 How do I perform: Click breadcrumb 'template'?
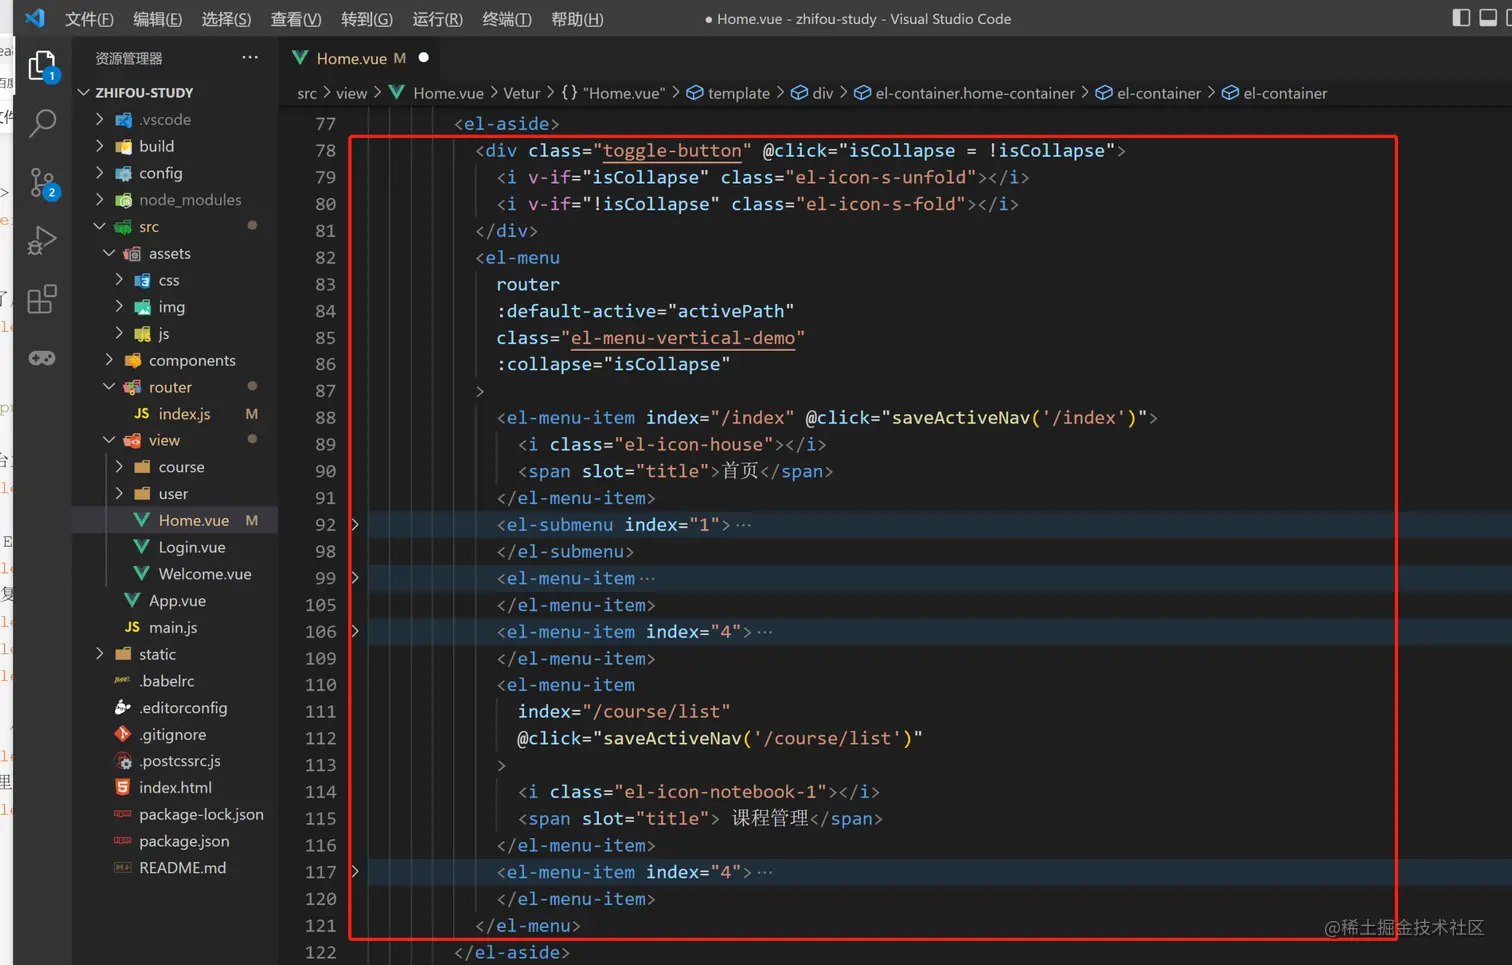tap(738, 93)
